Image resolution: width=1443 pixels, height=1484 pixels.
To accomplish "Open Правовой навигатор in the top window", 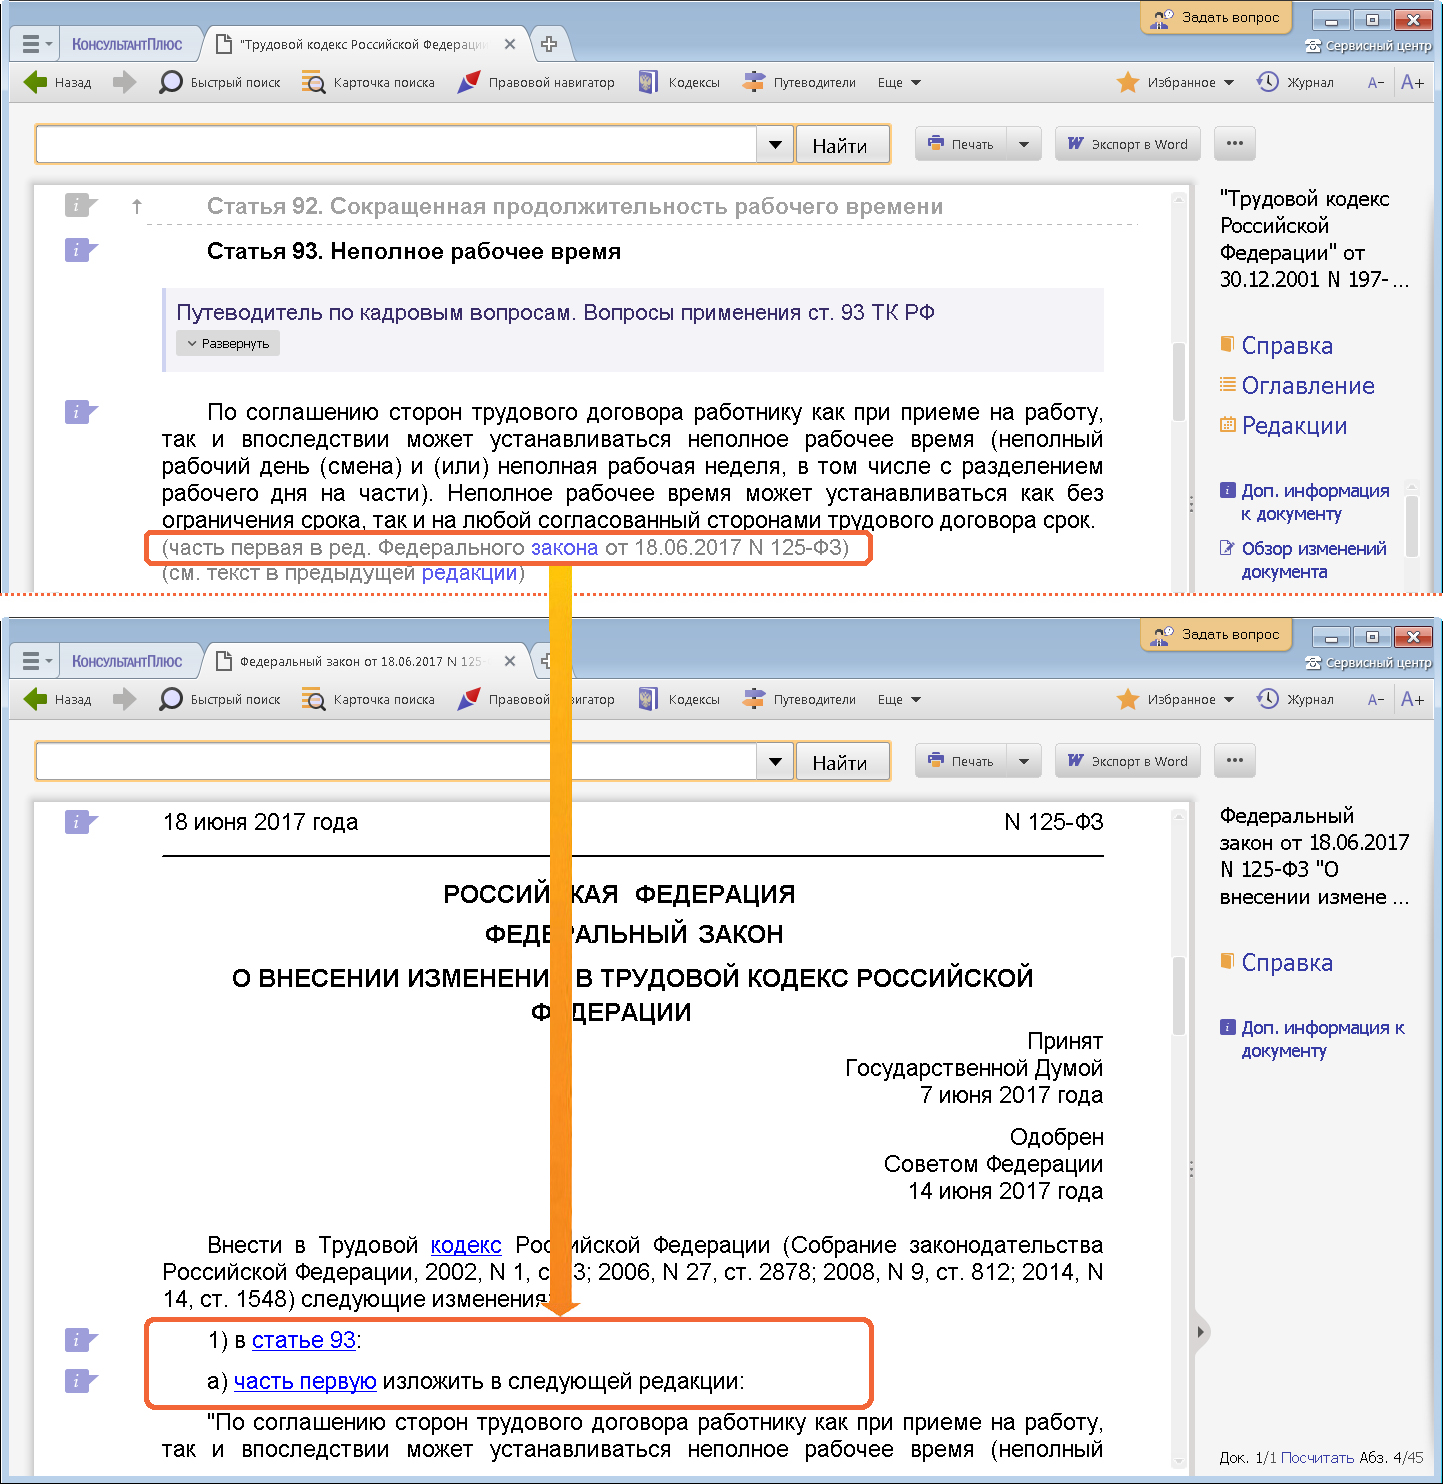I will (536, 83).
